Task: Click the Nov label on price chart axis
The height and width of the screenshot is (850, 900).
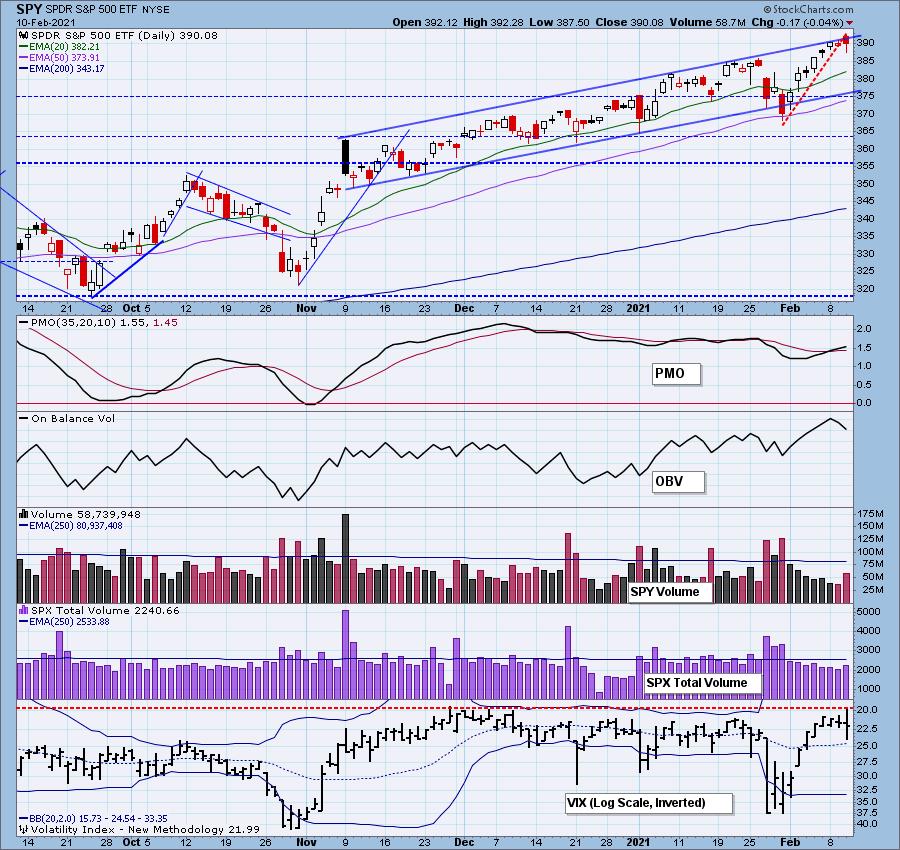Action: pos(307,308)
